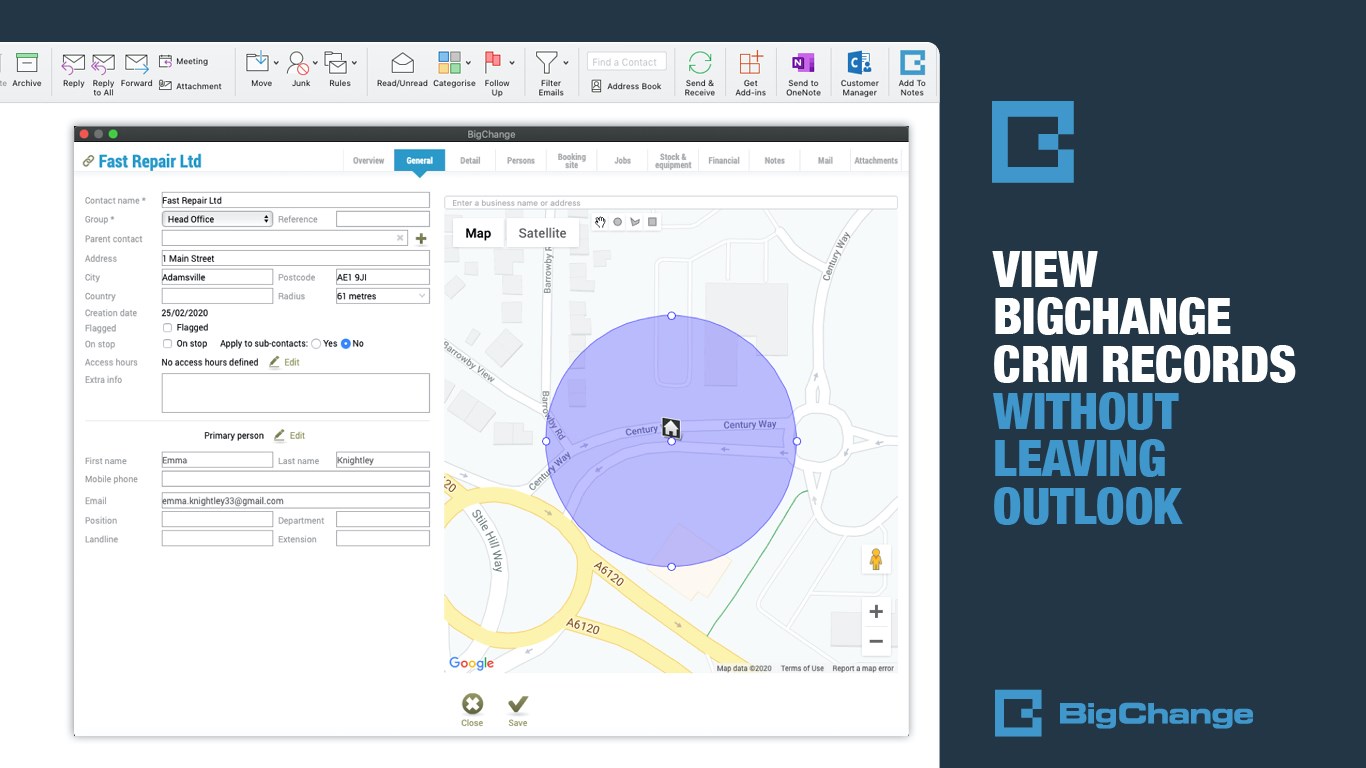
Task: Select No for Apply to sub-contacts
Action: (x=346, y=343)
